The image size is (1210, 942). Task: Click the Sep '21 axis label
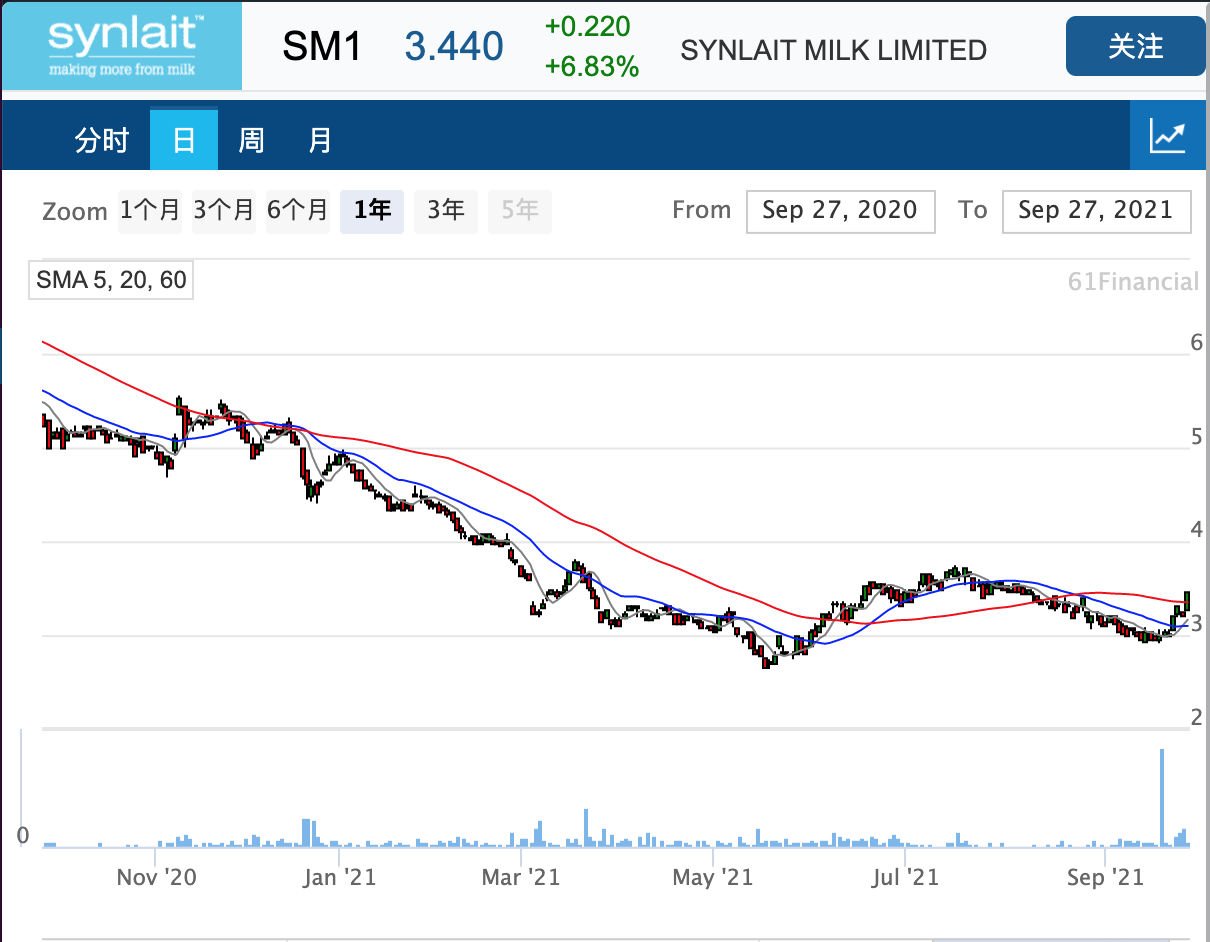(1105, 877)
